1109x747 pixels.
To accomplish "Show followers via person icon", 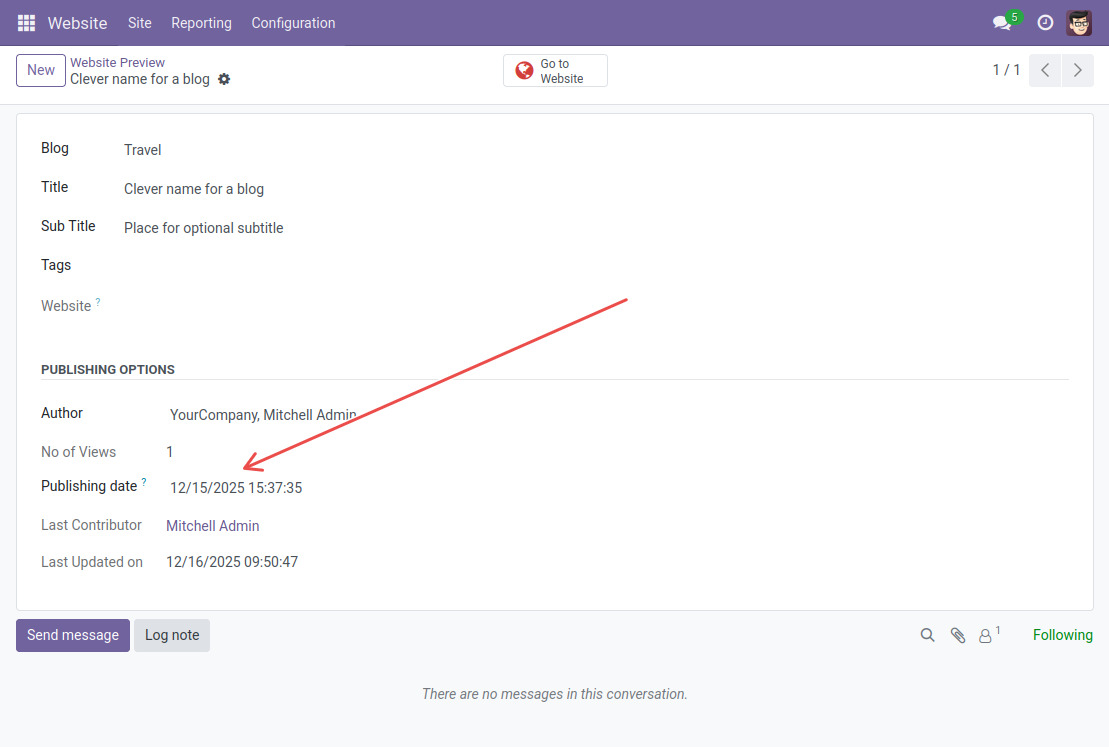I will (x=986, y=635).
